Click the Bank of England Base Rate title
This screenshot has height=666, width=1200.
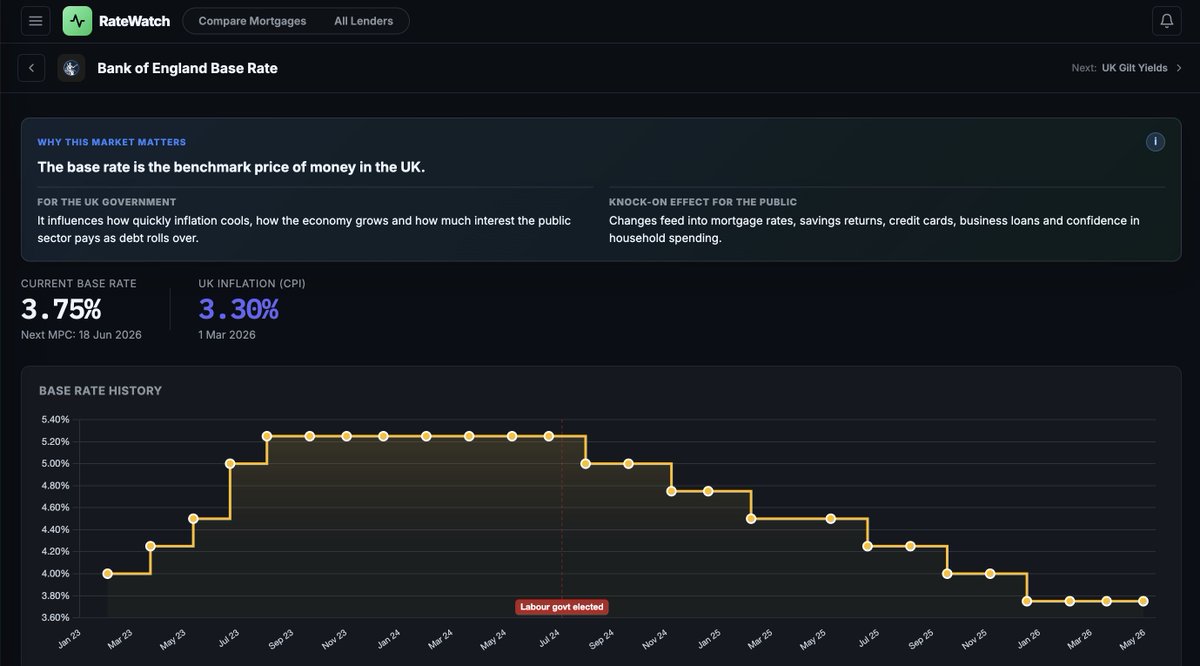(x=187, y=68)
